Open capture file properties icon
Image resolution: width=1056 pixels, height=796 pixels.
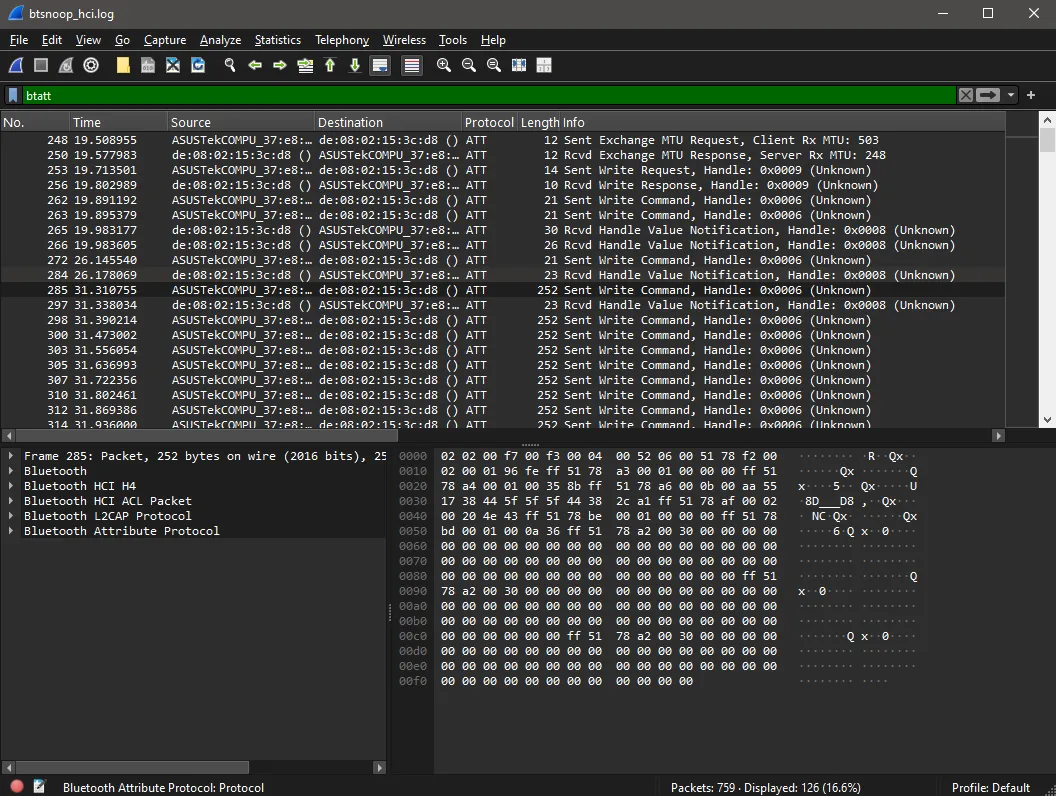(x=39, y=786)
